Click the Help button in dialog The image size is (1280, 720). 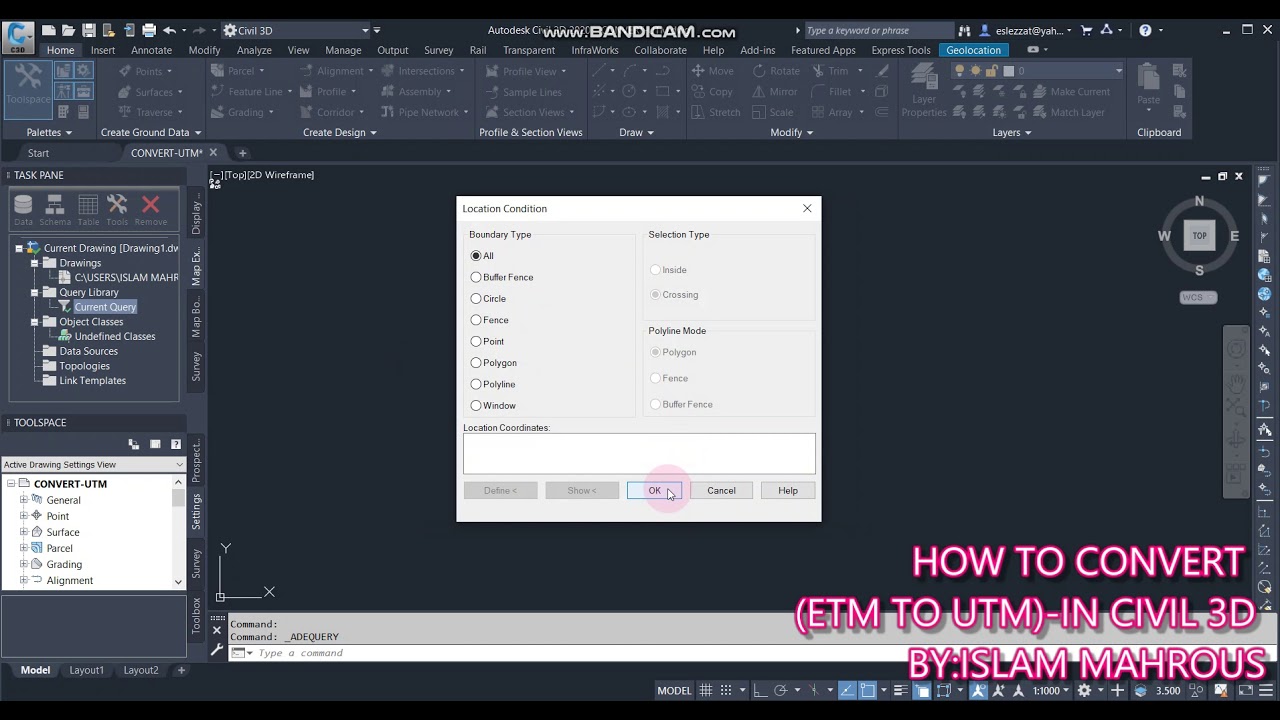[x=788, y=491]
